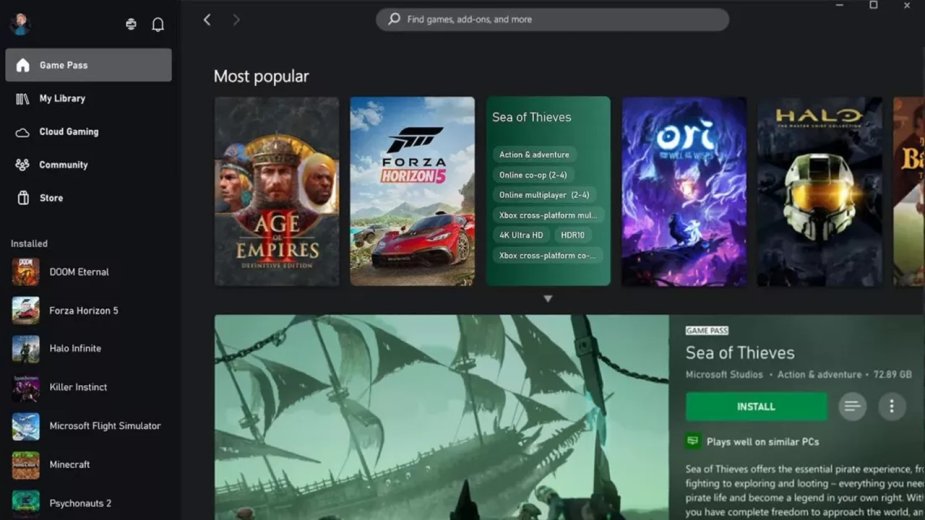Click the Store bag icon

point(23,198)
